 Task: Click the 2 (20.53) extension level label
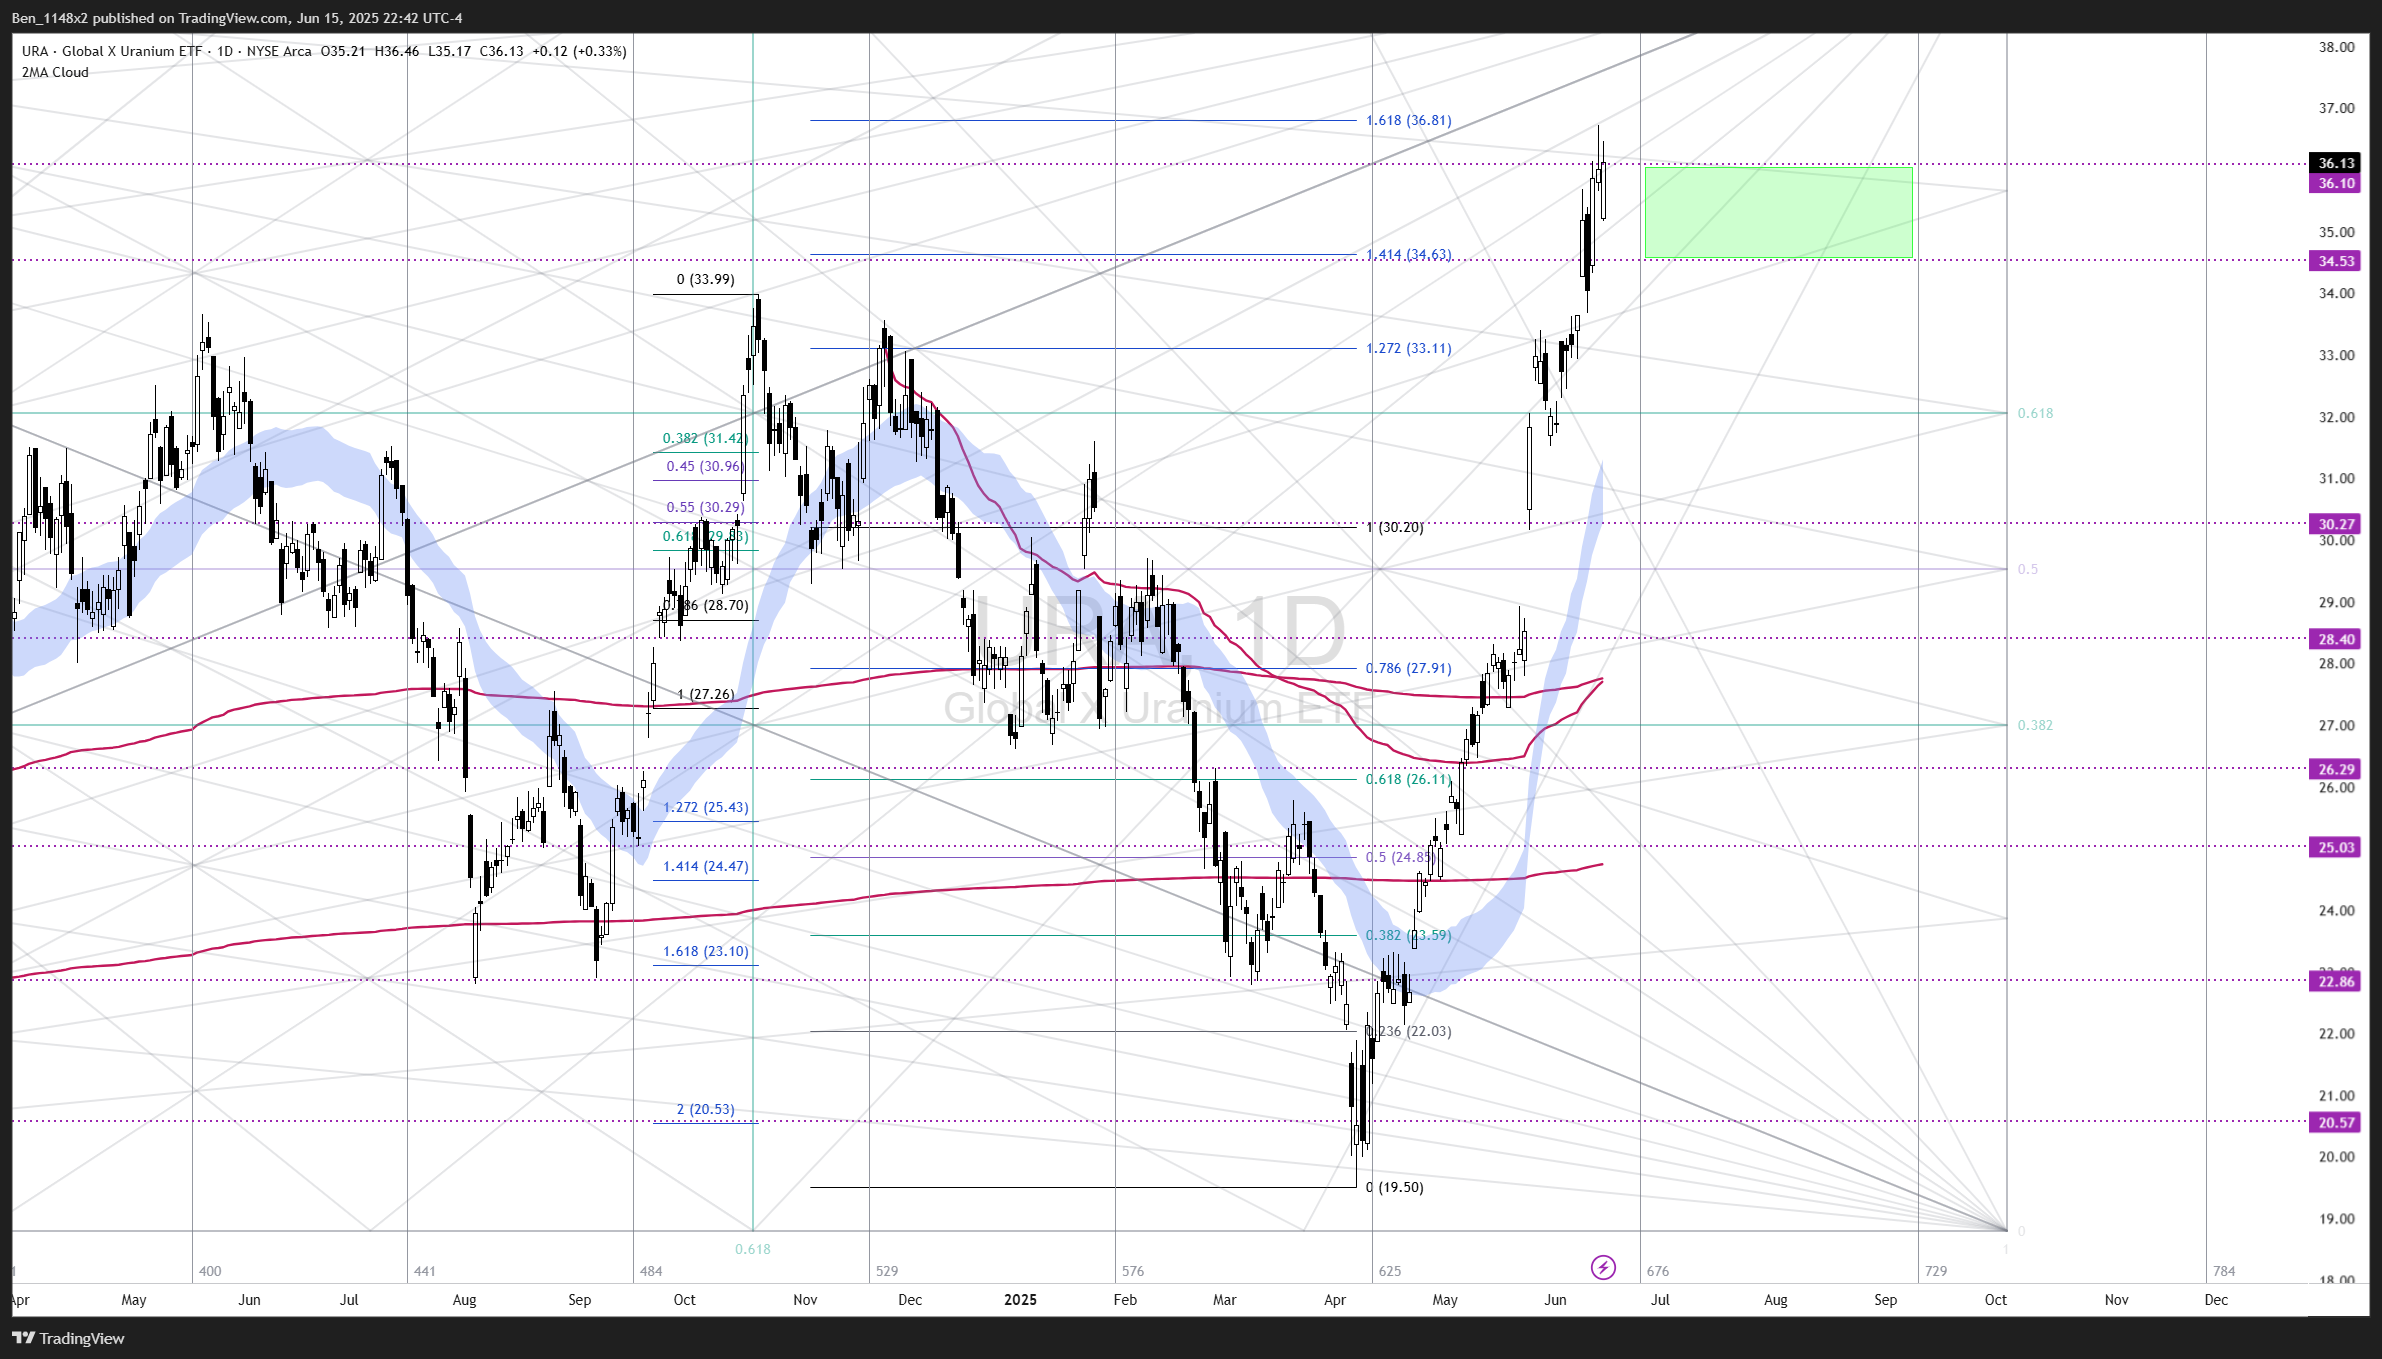[x=705, y=1109]
